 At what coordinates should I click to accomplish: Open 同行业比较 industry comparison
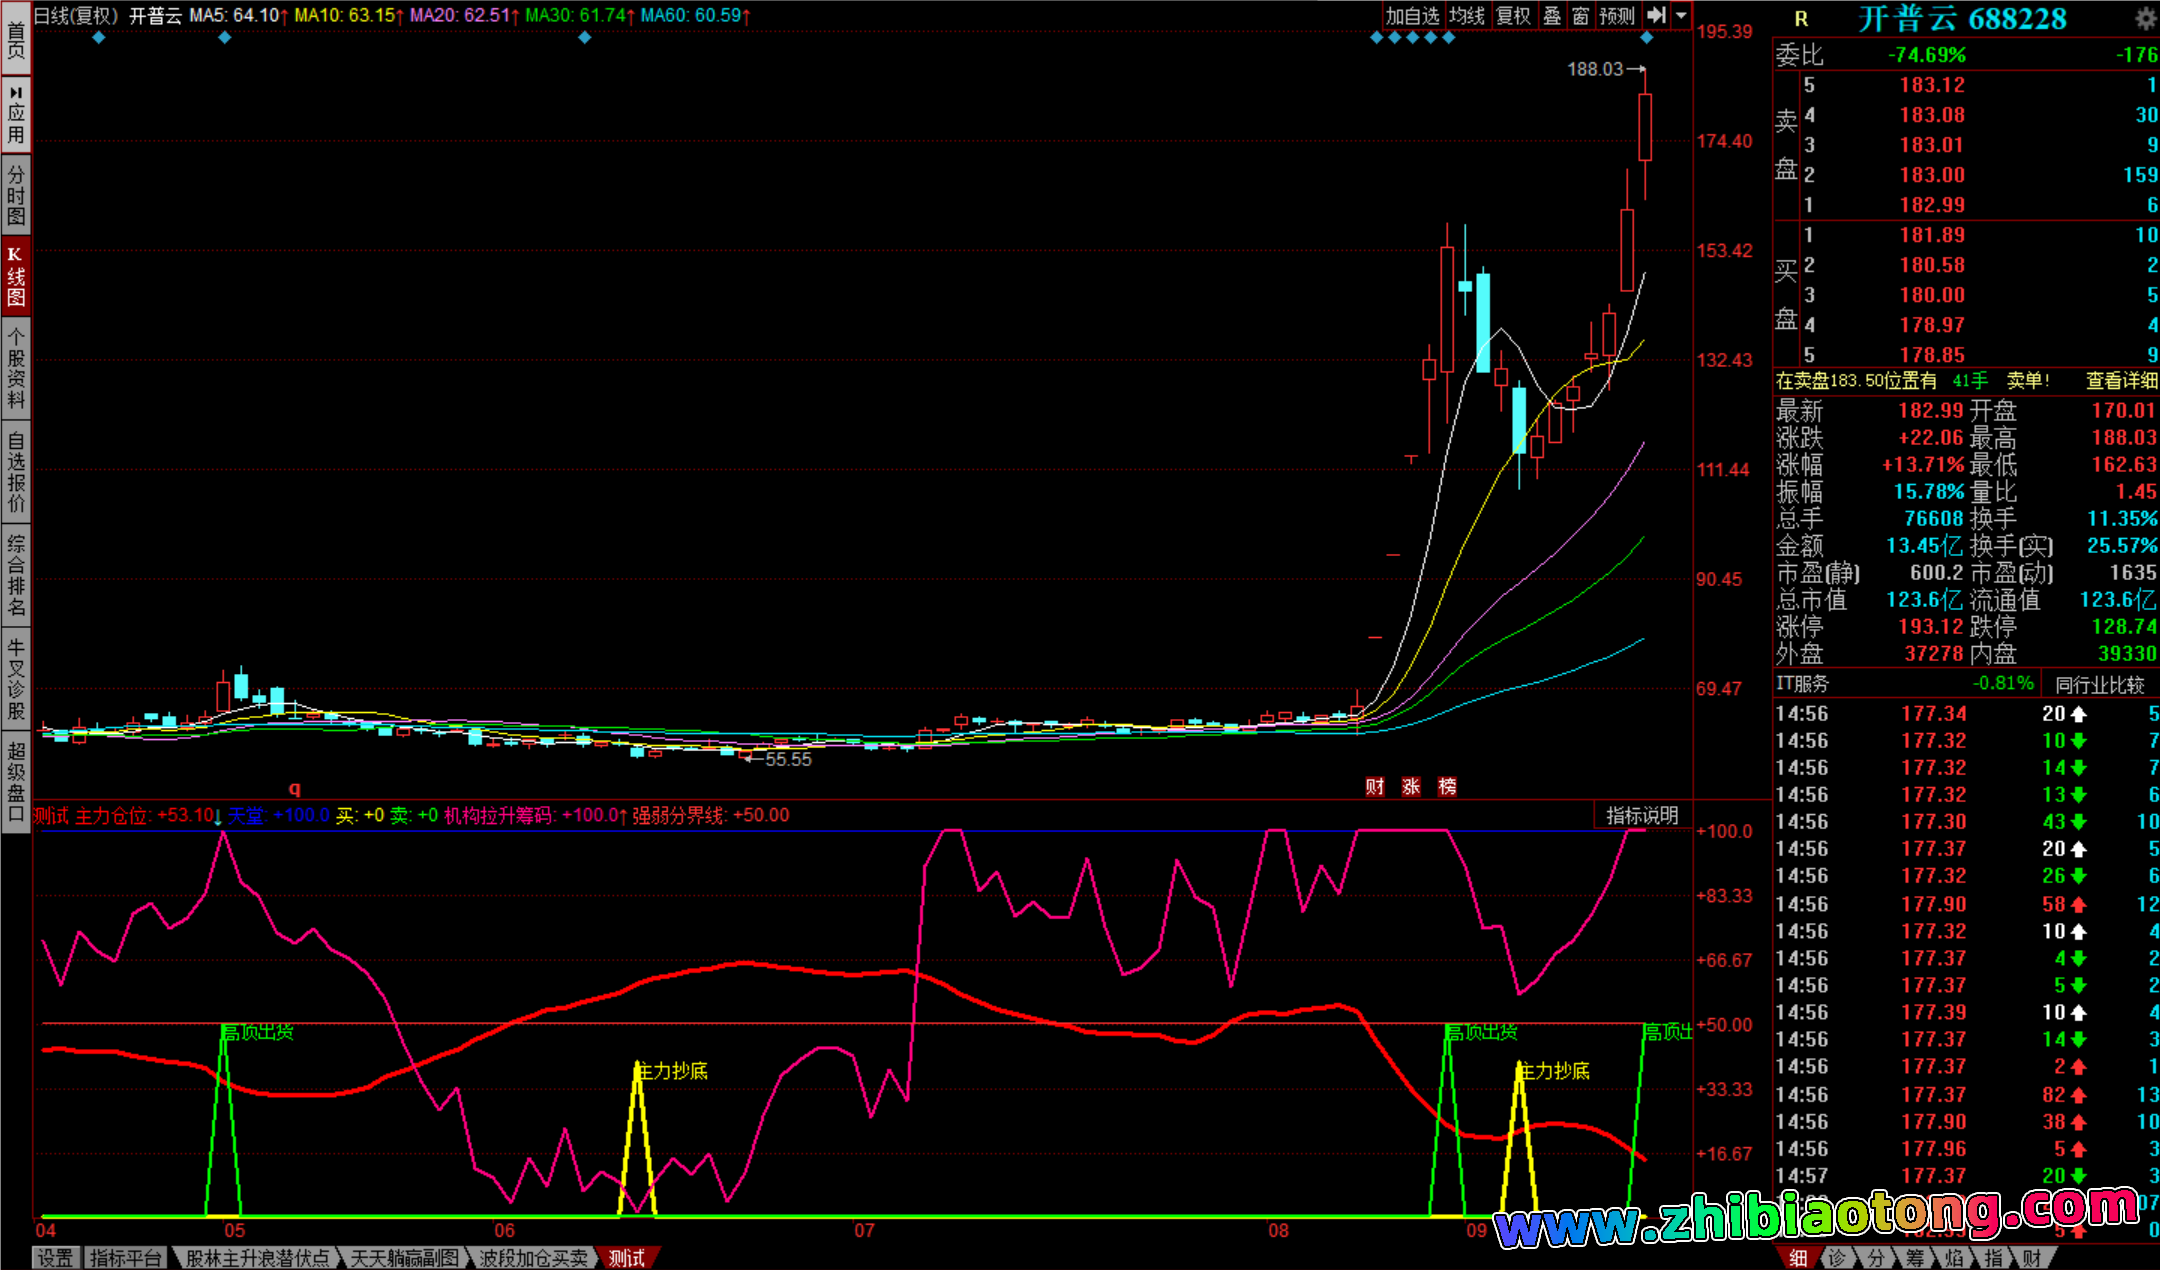coord(2099,684)
